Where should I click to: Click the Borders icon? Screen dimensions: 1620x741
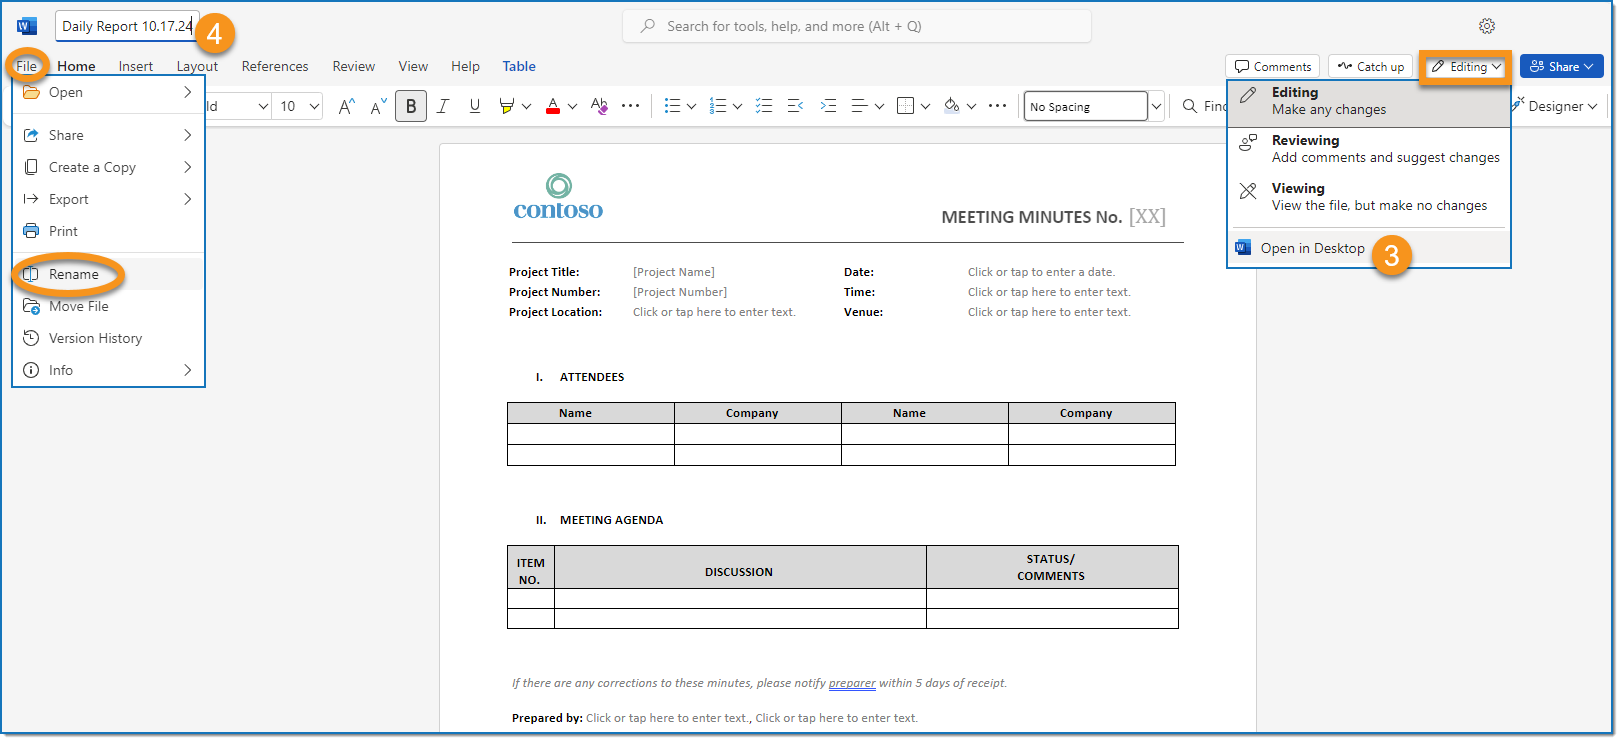tap(905, 106)
